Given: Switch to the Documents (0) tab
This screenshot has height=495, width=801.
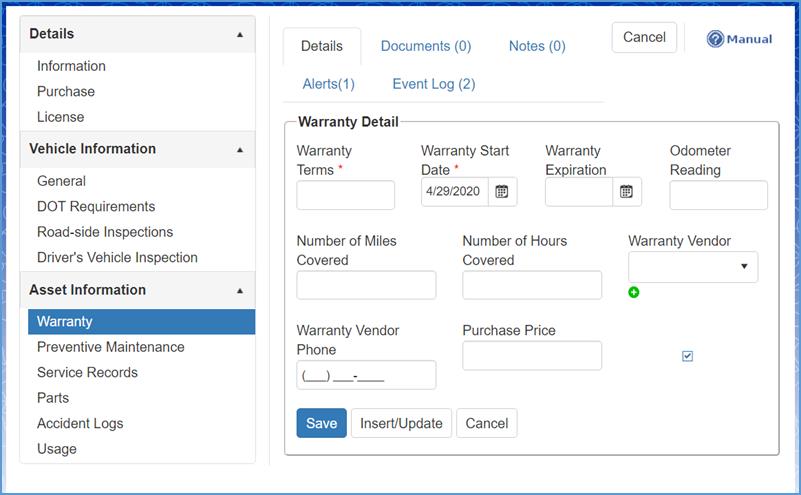Looking at the screenshot, I should 425,46.
